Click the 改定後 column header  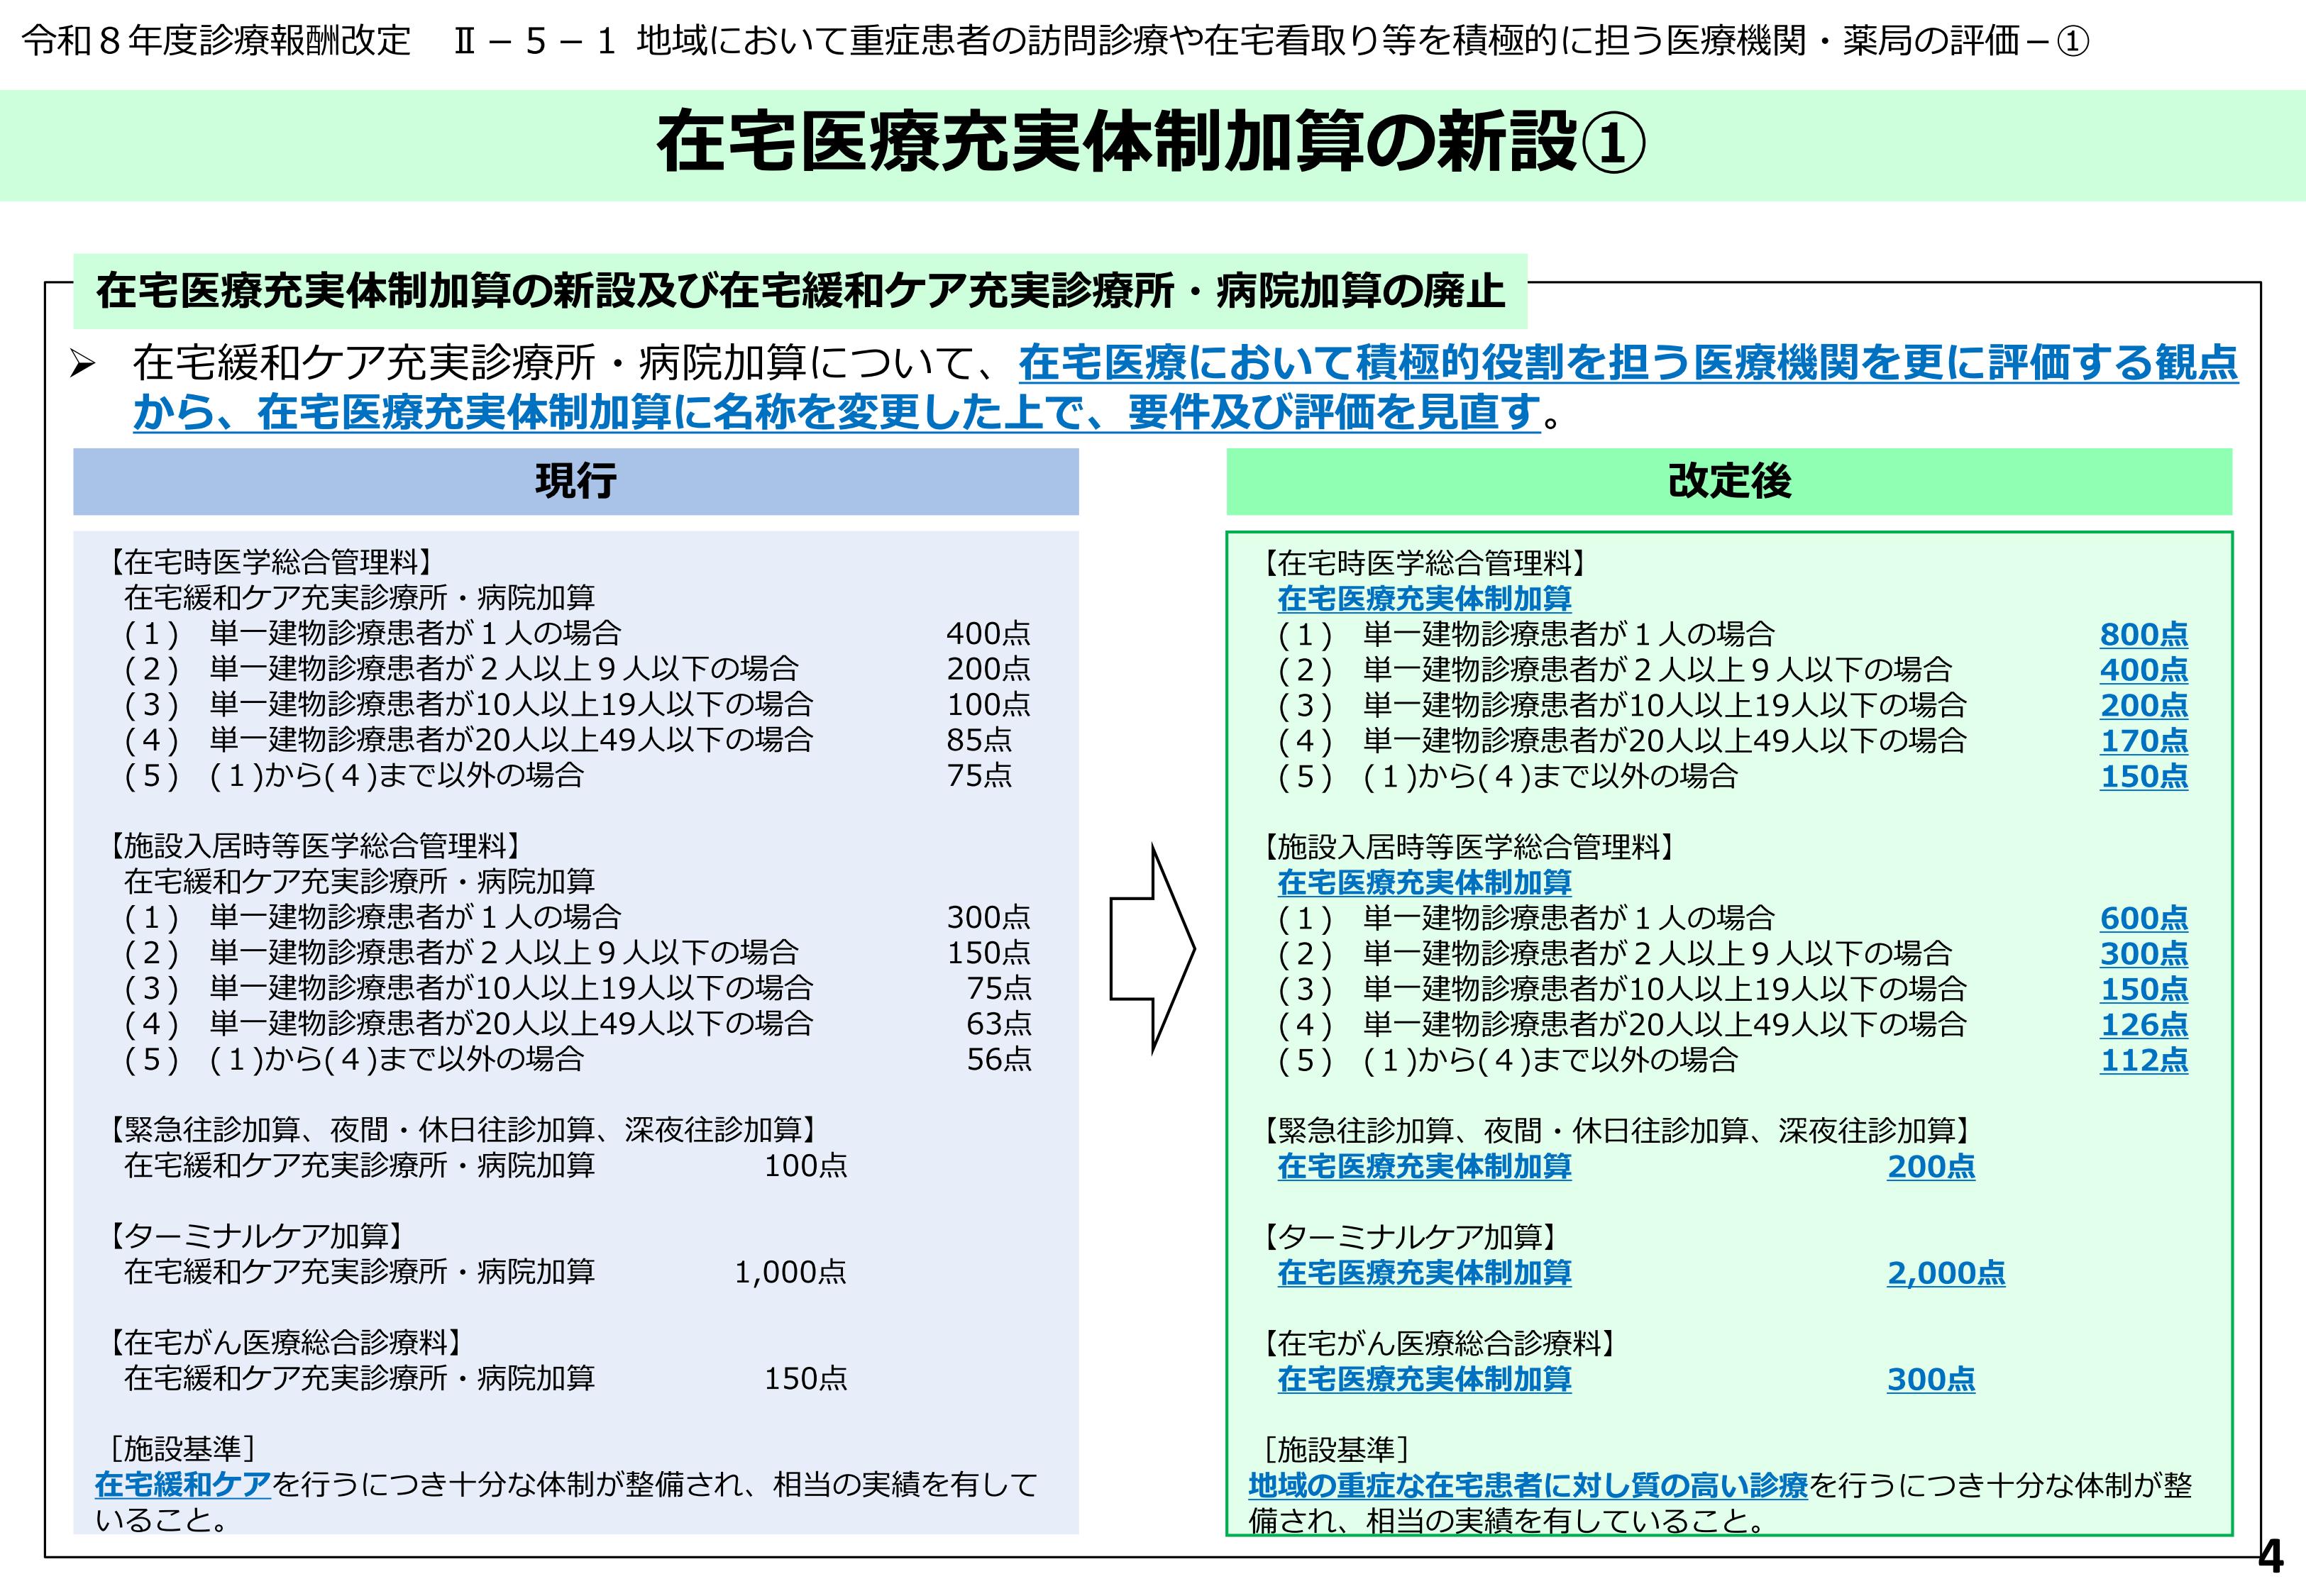click(1729, 482)
